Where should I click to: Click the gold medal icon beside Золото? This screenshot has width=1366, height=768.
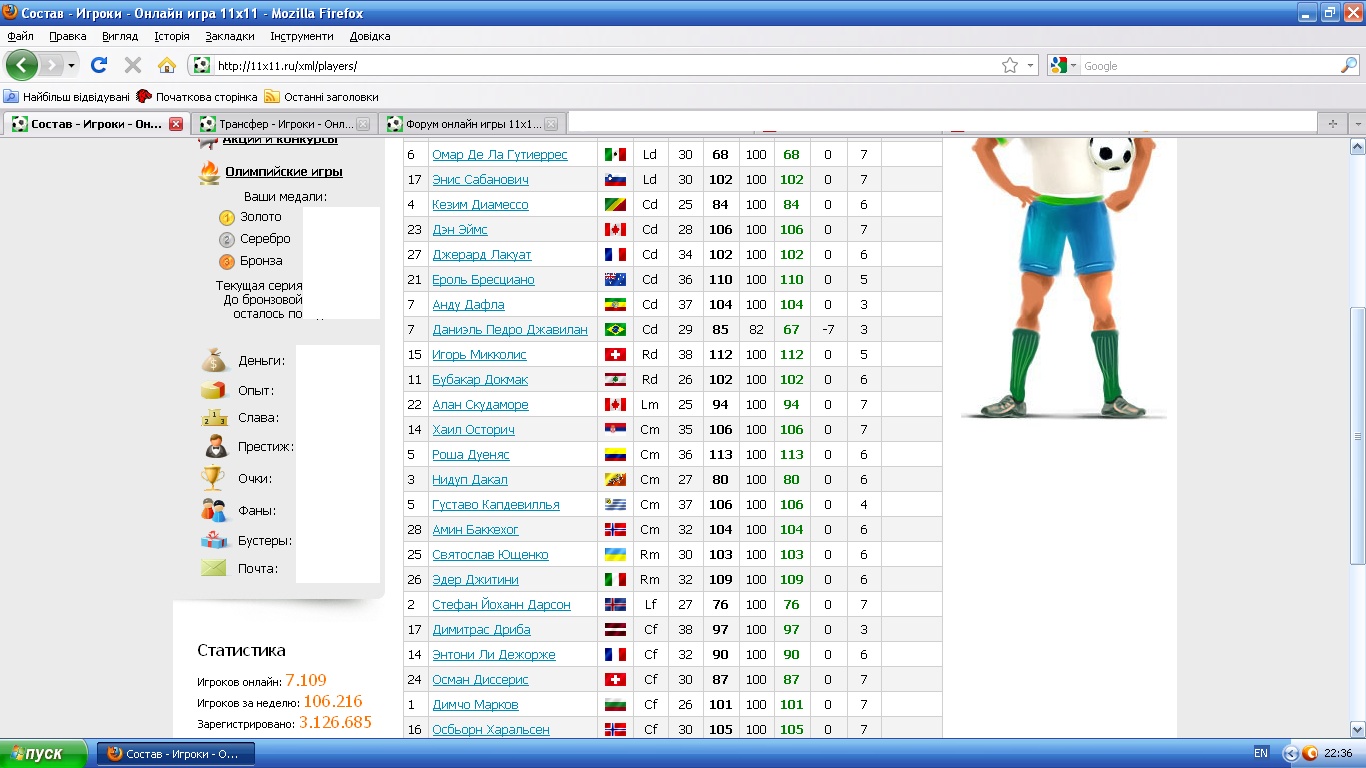pyautogui.click(x=226, y=217)
